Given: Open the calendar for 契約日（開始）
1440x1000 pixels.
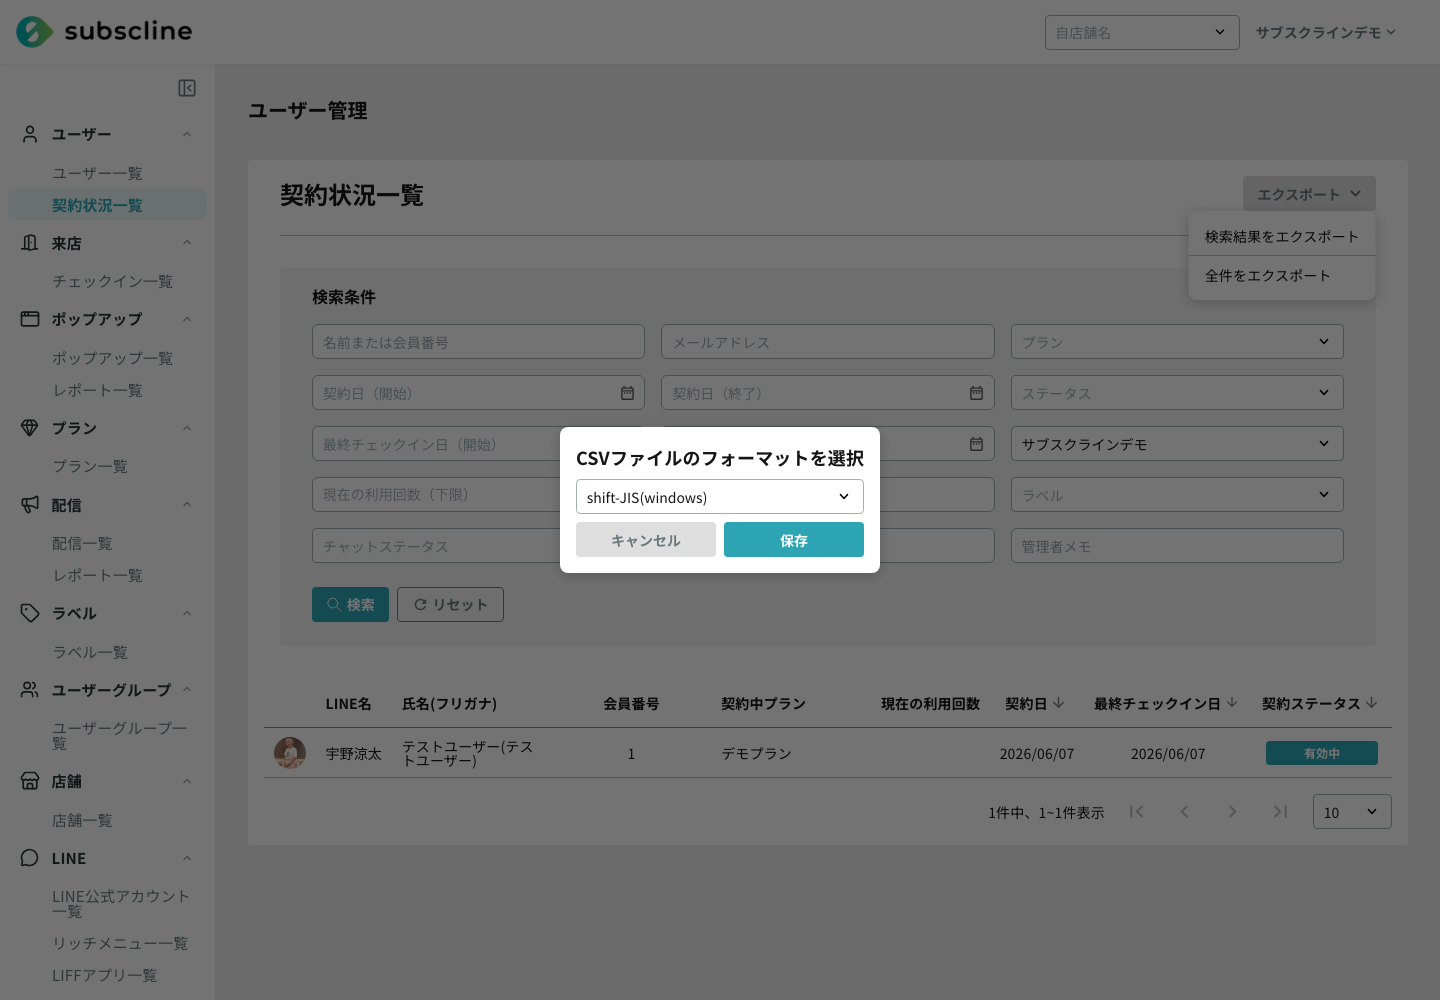Looking at the screenshot, I should pos(627,393).
